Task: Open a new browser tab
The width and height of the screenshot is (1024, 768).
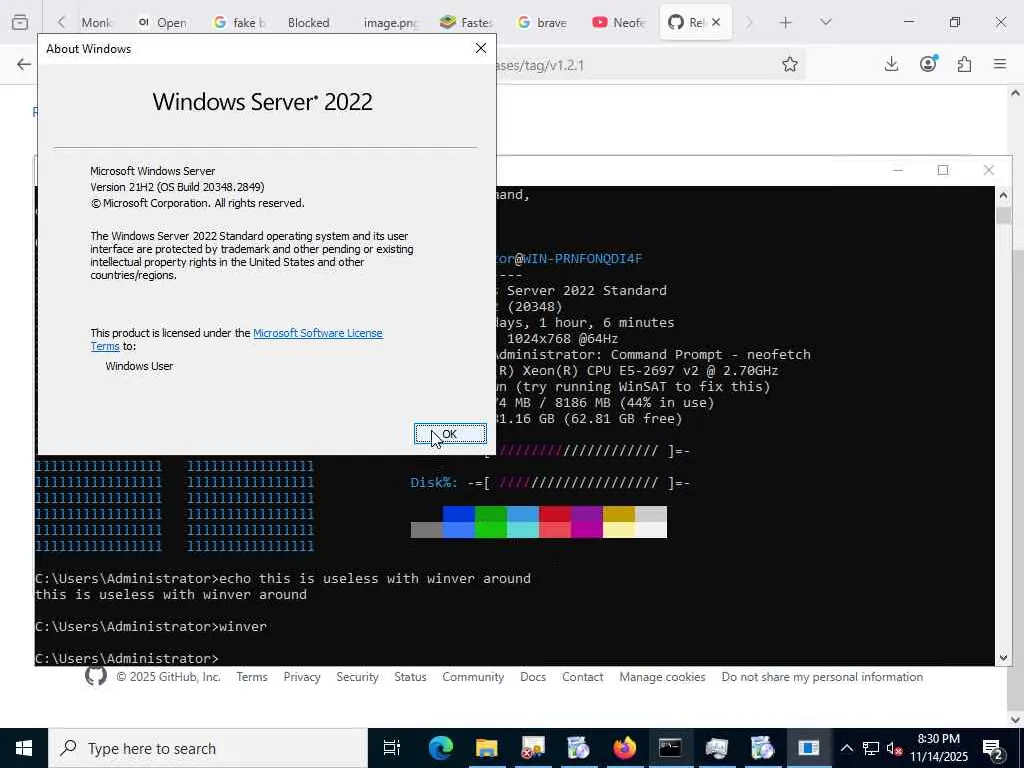Action: point(786,23)
